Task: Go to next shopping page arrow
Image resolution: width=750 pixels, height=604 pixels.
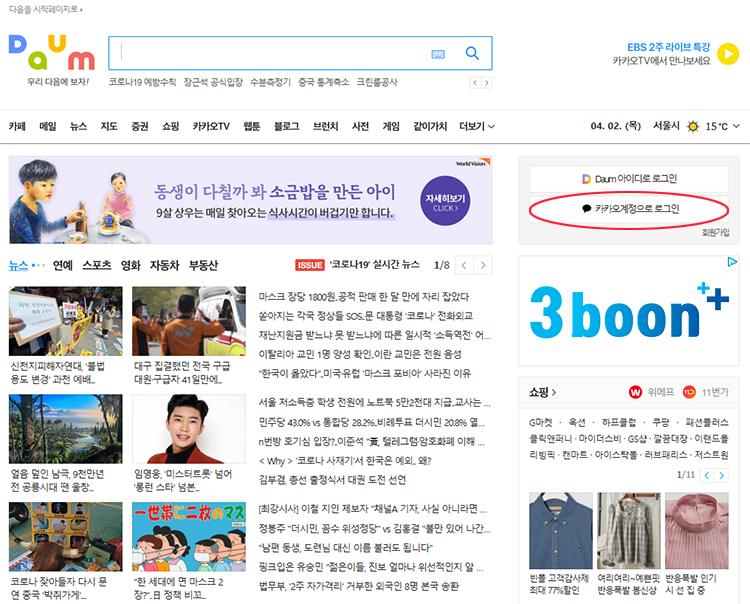Action: tap(721, 475)
